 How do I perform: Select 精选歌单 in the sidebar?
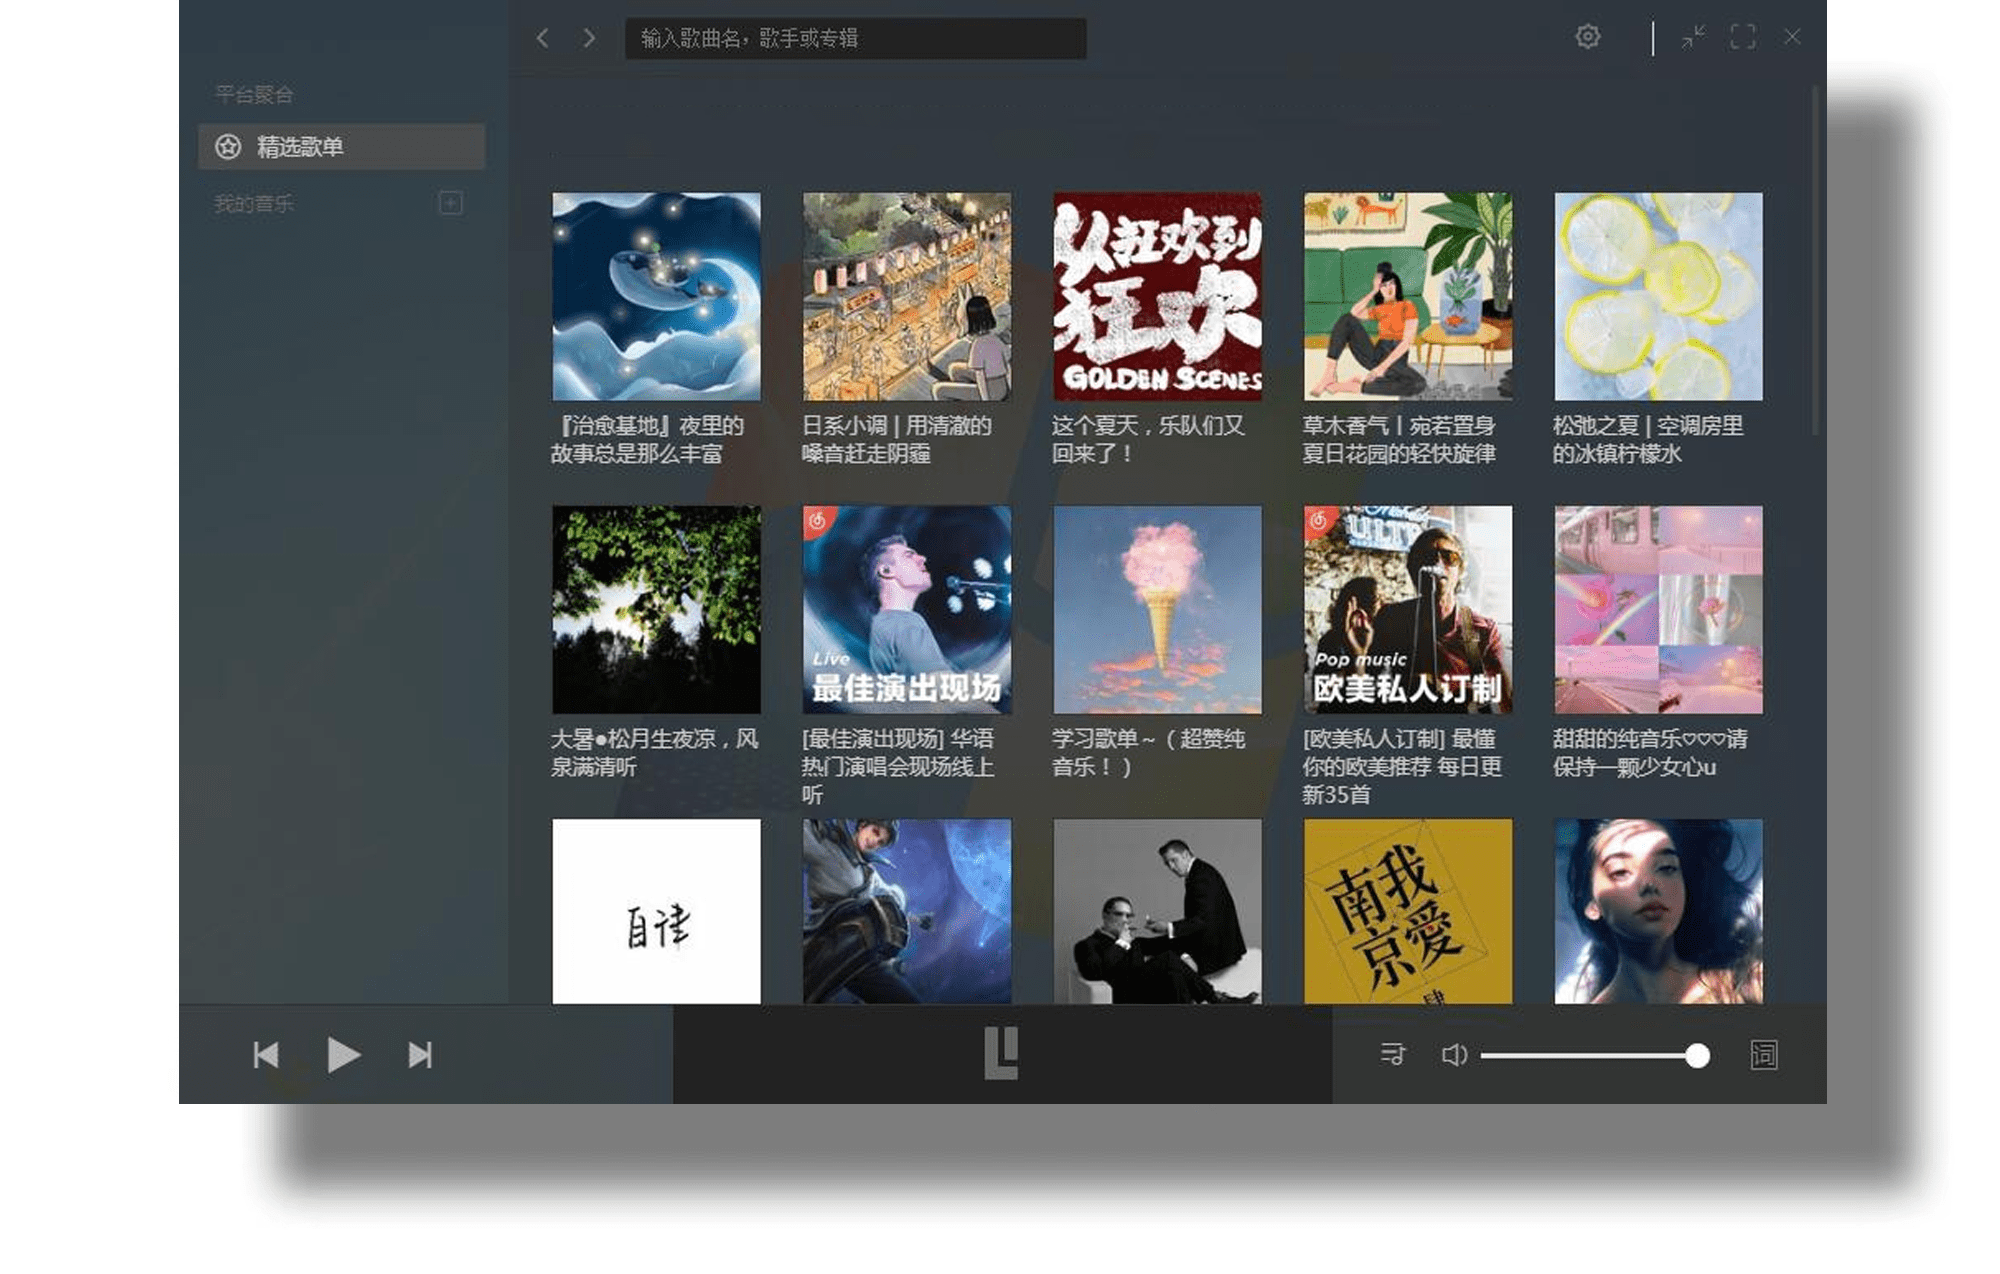(342, 147)
